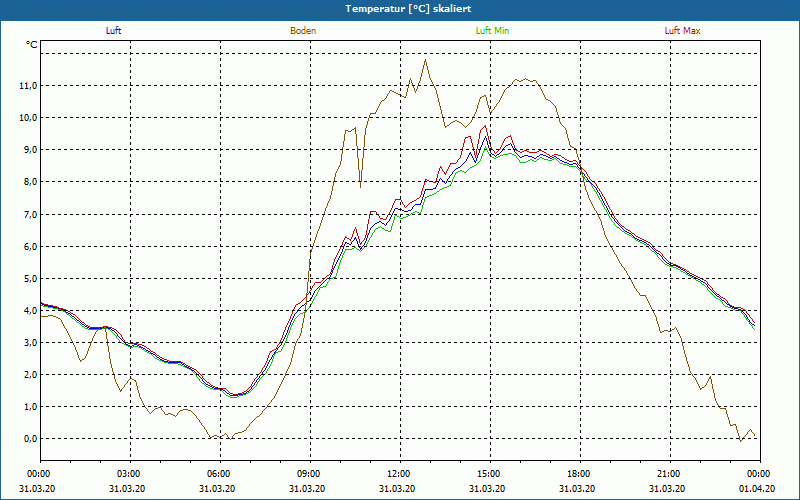Click the °C axis unit label
800x500 pixels.
[x=32, y=45]
